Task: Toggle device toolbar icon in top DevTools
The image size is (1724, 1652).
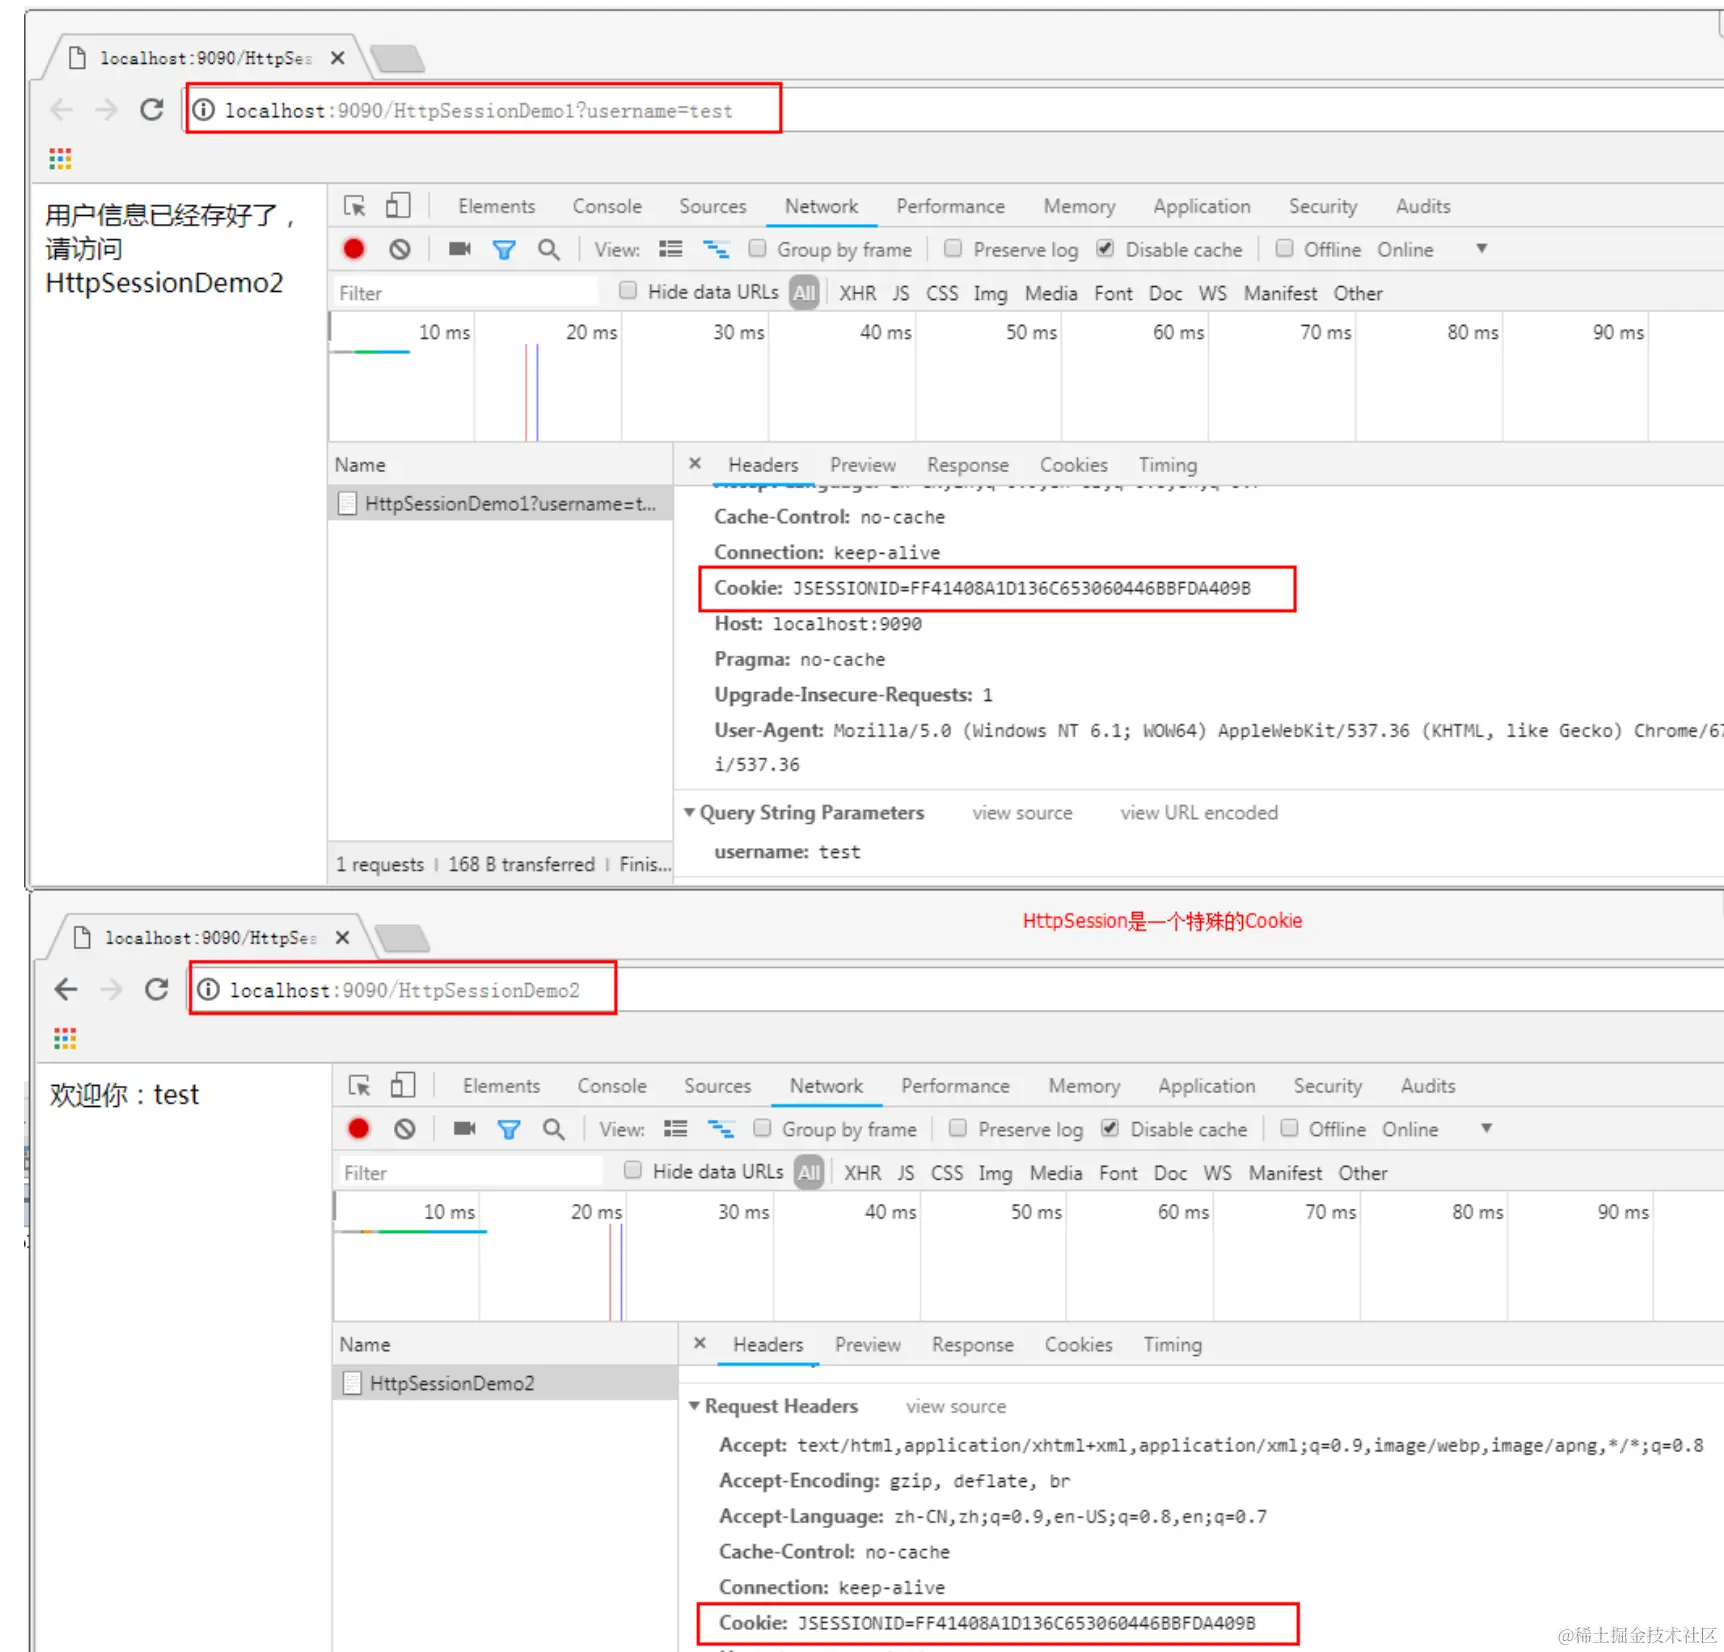Action: [x=398, y=205]
